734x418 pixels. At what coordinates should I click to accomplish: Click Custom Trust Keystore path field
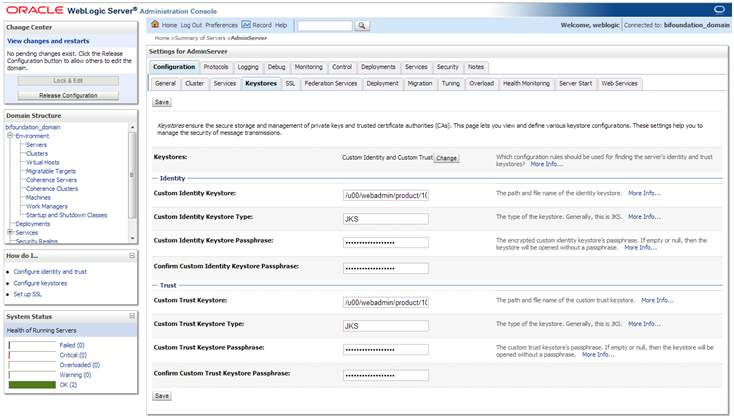coord(386,302)
